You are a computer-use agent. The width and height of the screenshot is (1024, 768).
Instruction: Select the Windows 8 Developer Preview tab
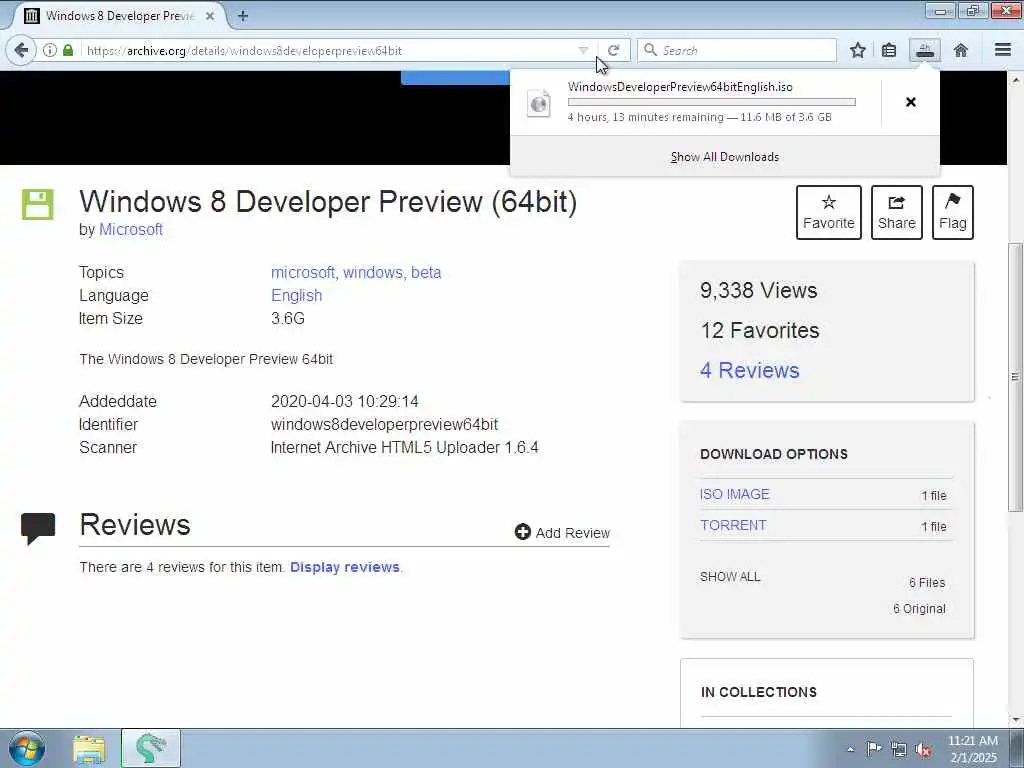pyautogui.click(x=118, y=16)
